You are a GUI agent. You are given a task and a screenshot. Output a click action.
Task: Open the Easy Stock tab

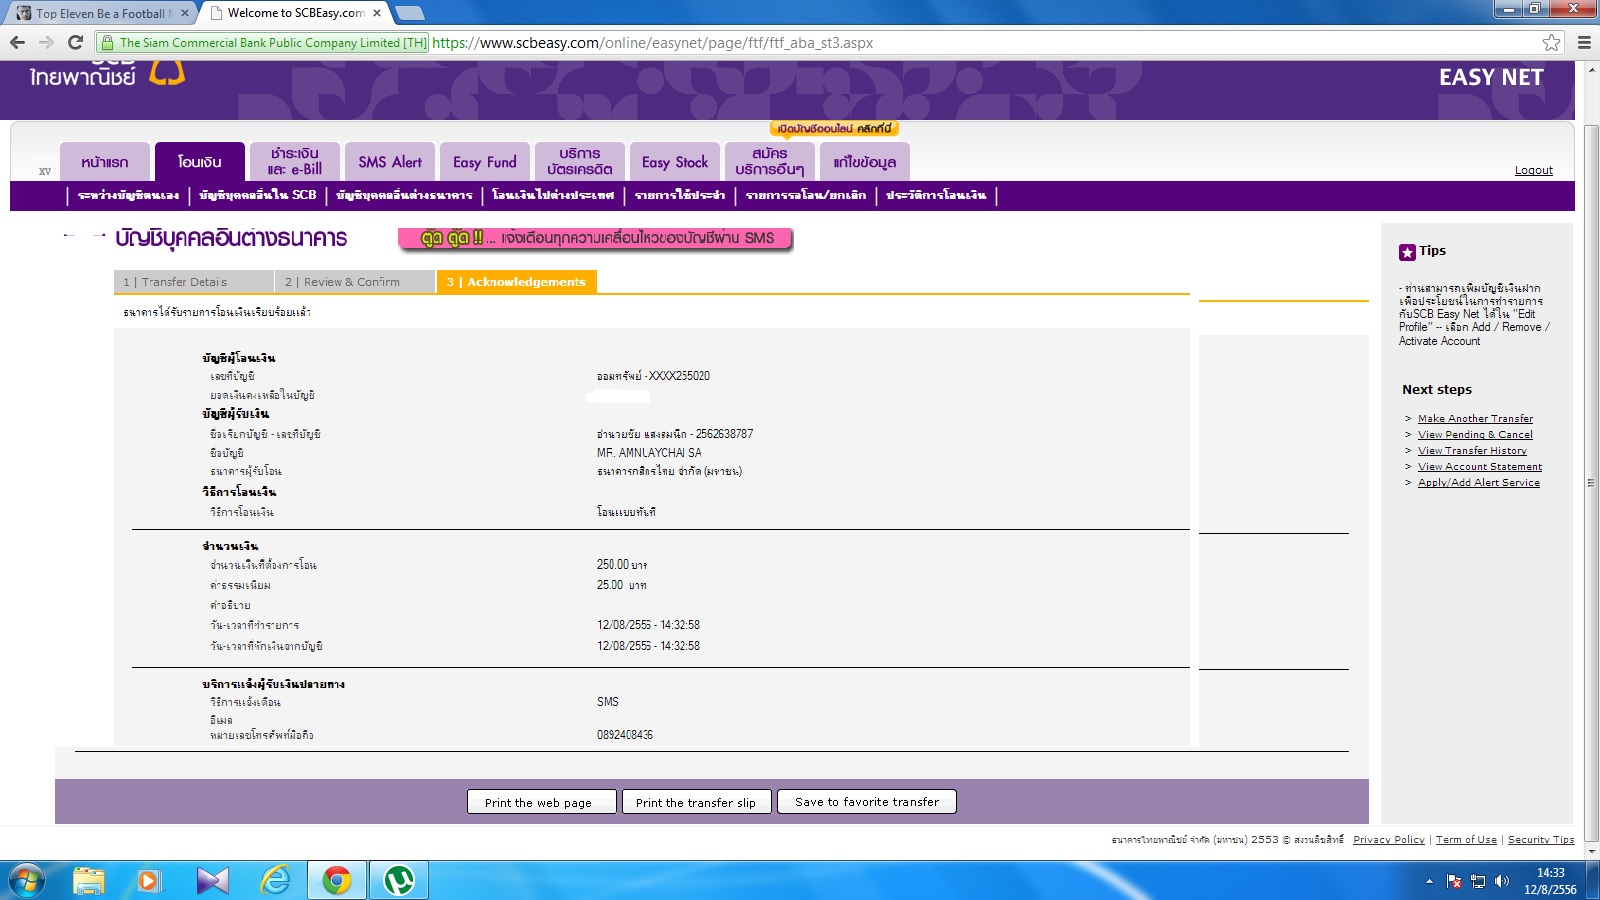pyautogui.click(x=675, y=162)
